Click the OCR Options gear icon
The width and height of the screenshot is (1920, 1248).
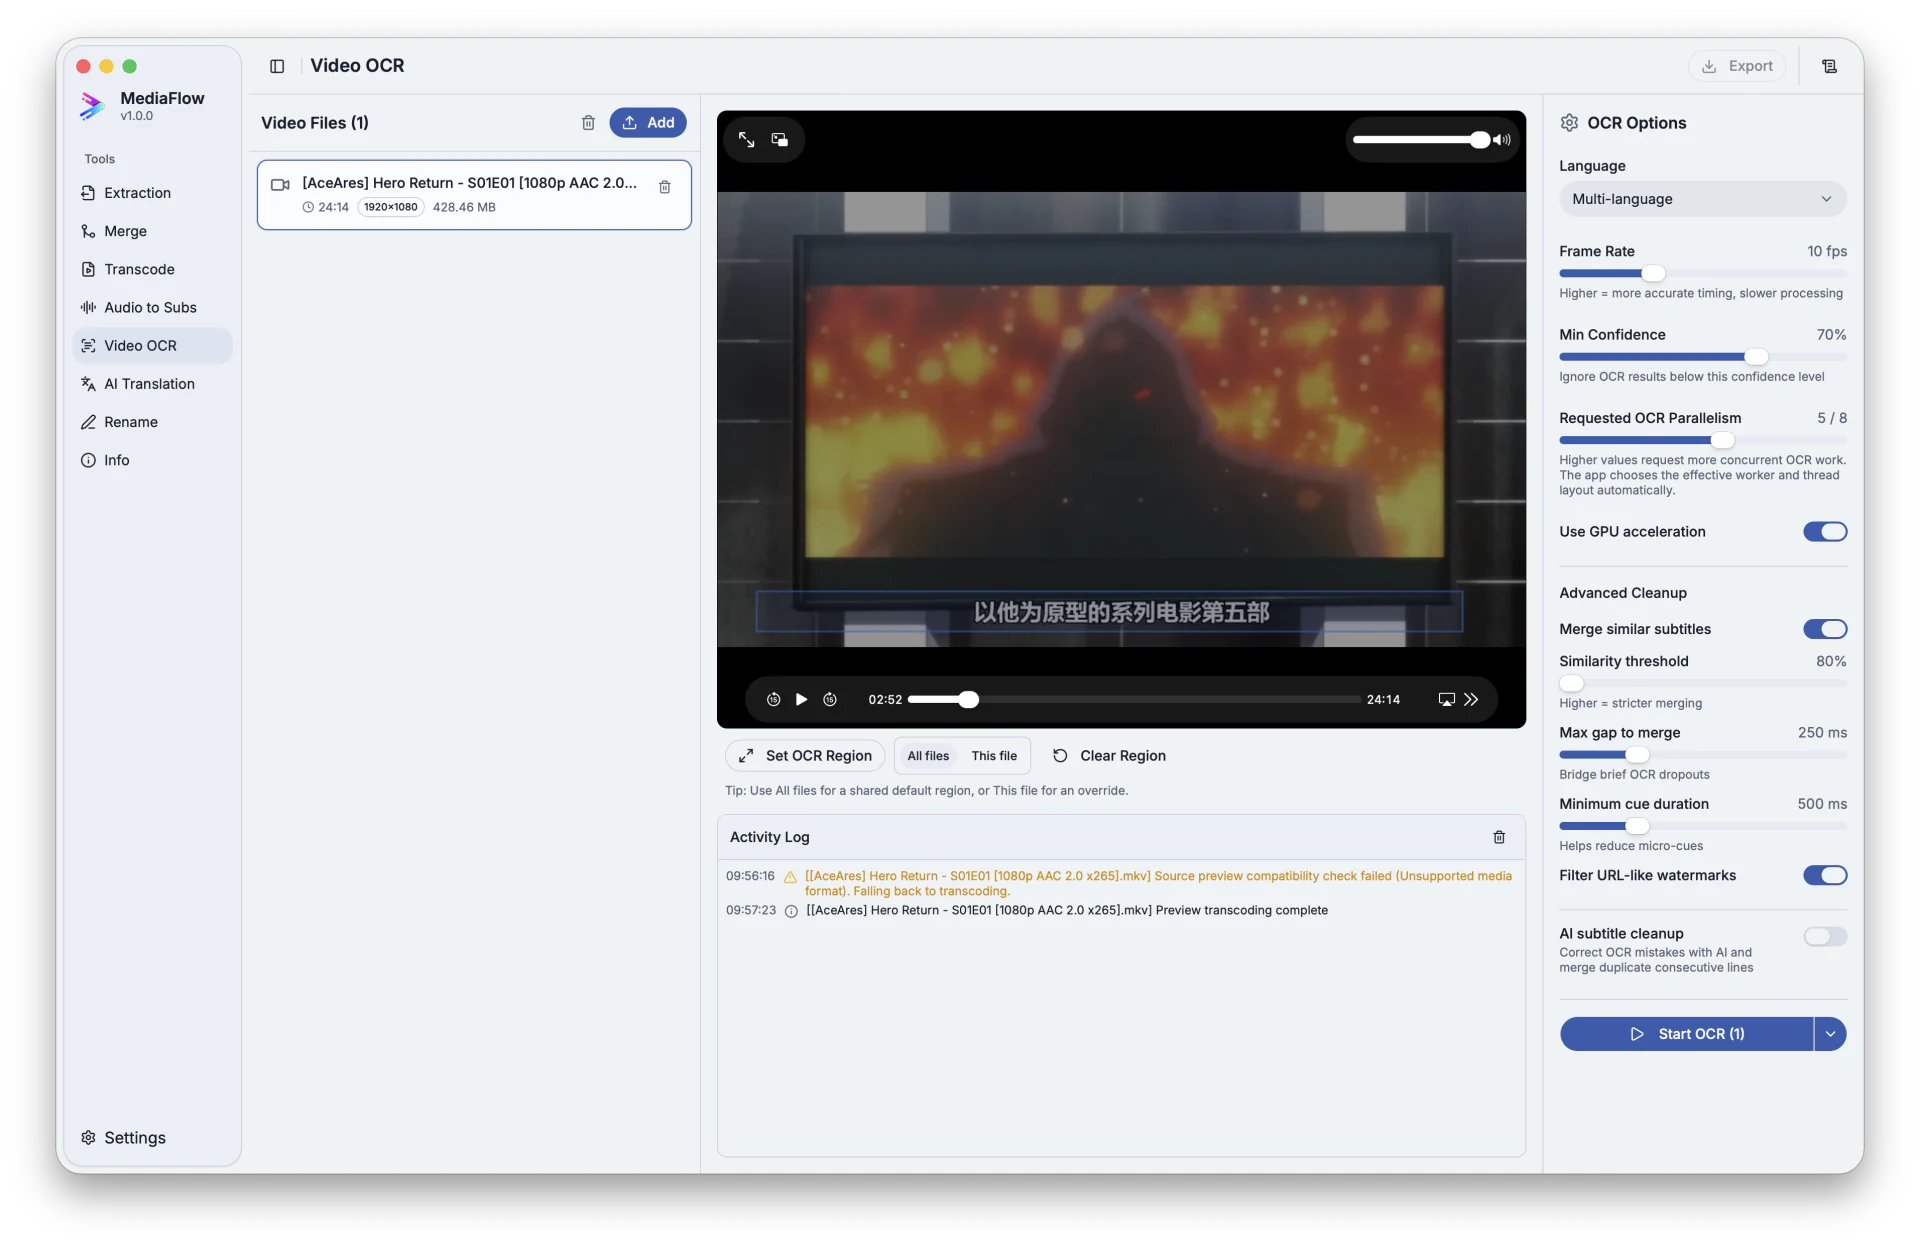point(1569,123)
